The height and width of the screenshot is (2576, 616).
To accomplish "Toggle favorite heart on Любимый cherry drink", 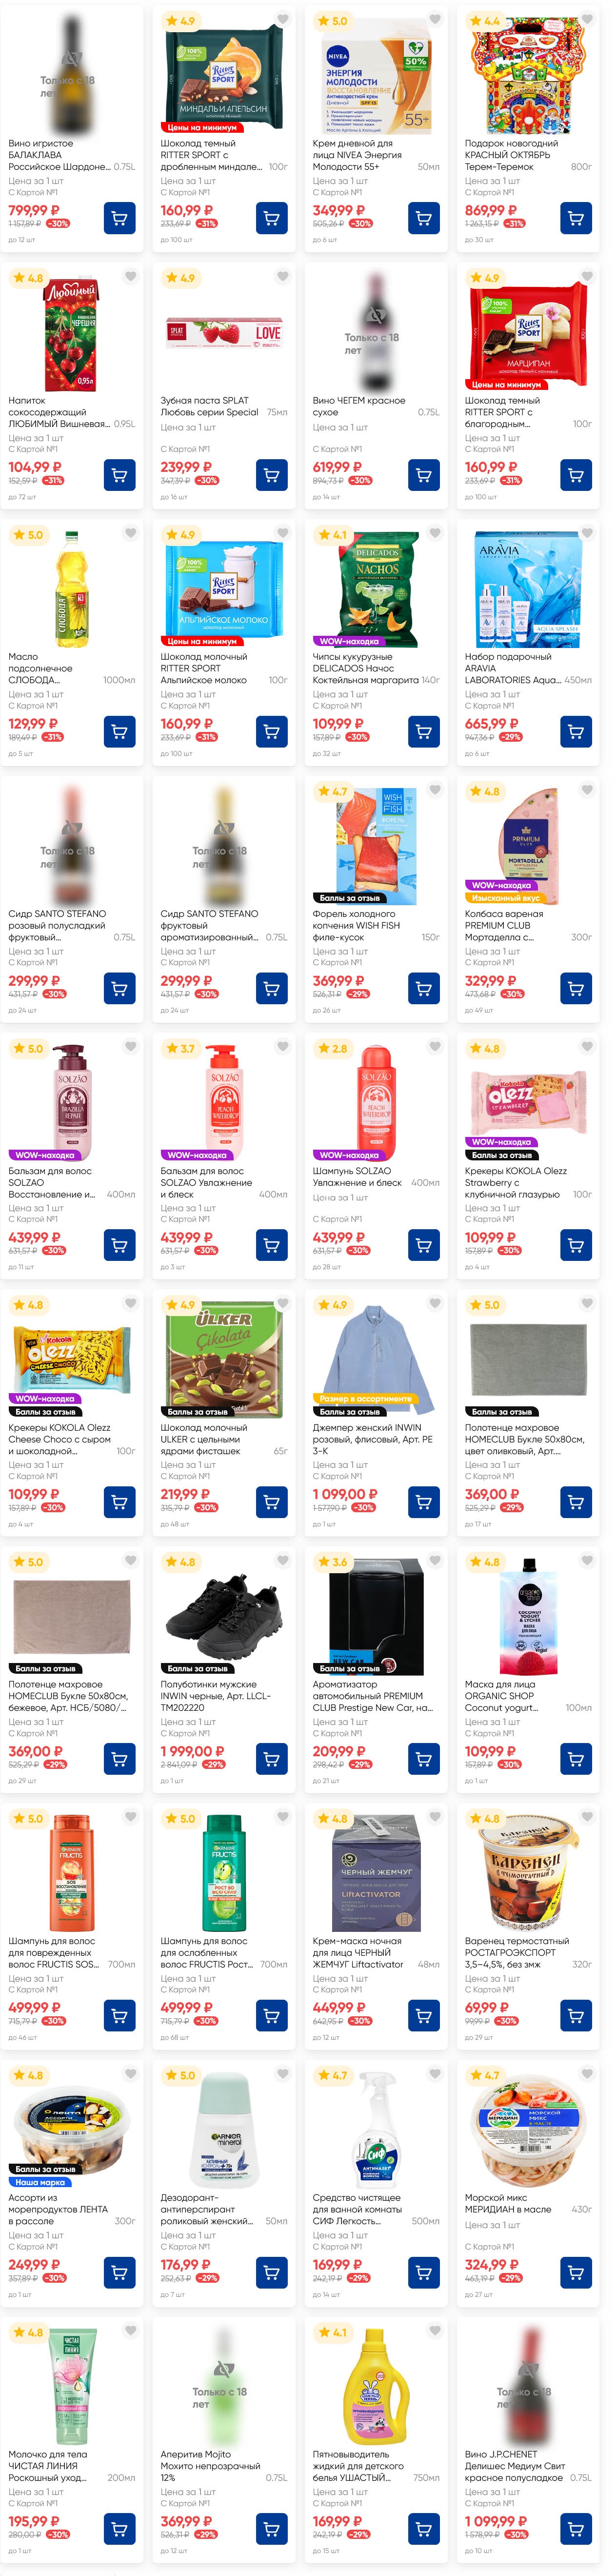I will tap(131, 276).
